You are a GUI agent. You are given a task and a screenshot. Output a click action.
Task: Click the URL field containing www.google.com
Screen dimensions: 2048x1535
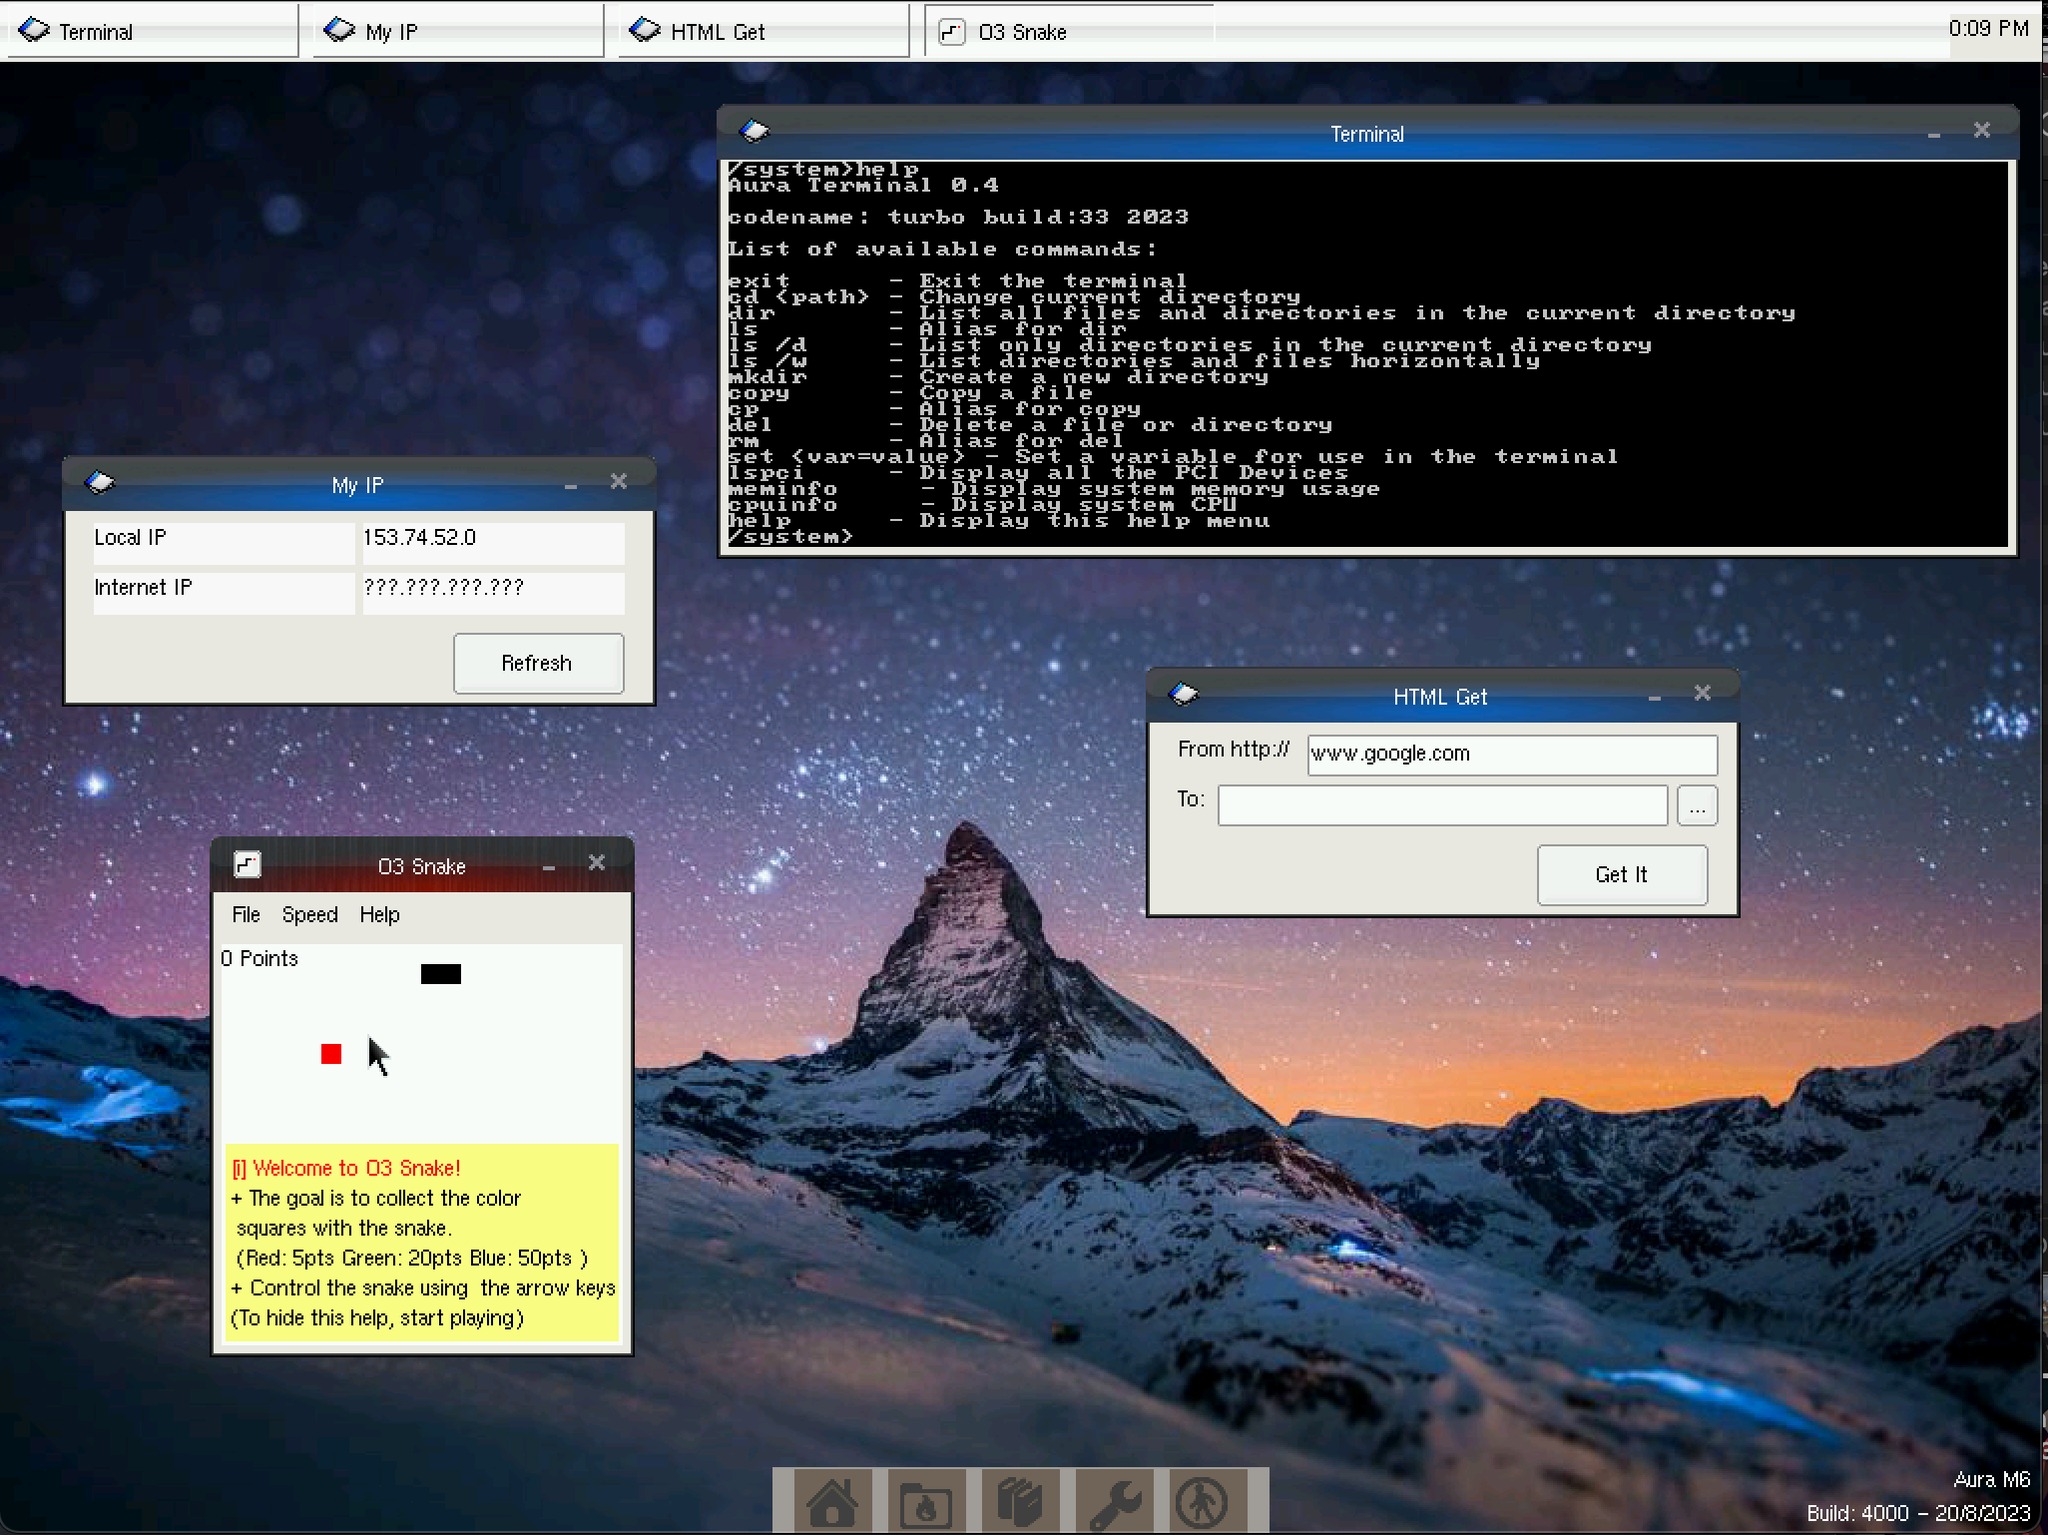pyautogui.click(x=1510, y=754)
